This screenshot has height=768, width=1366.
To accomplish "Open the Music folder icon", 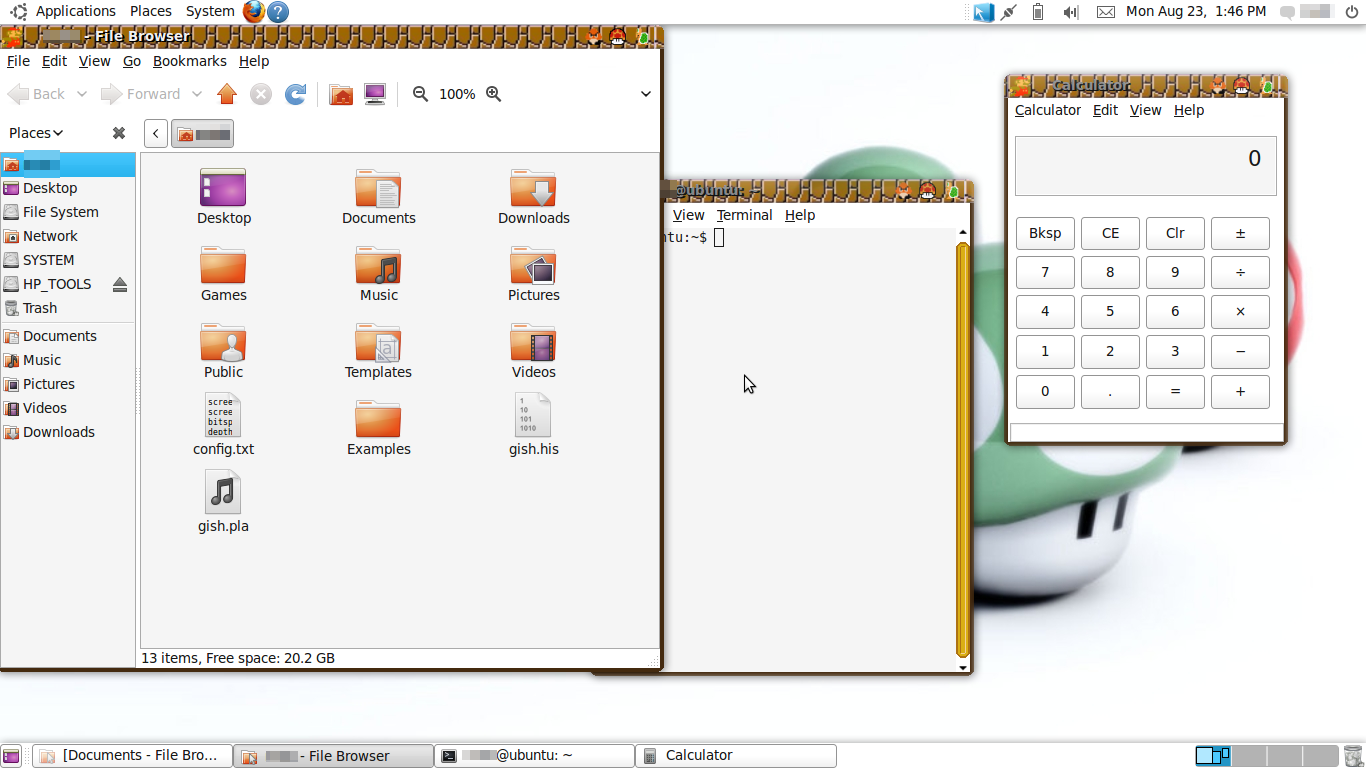I will coord(379,265).
